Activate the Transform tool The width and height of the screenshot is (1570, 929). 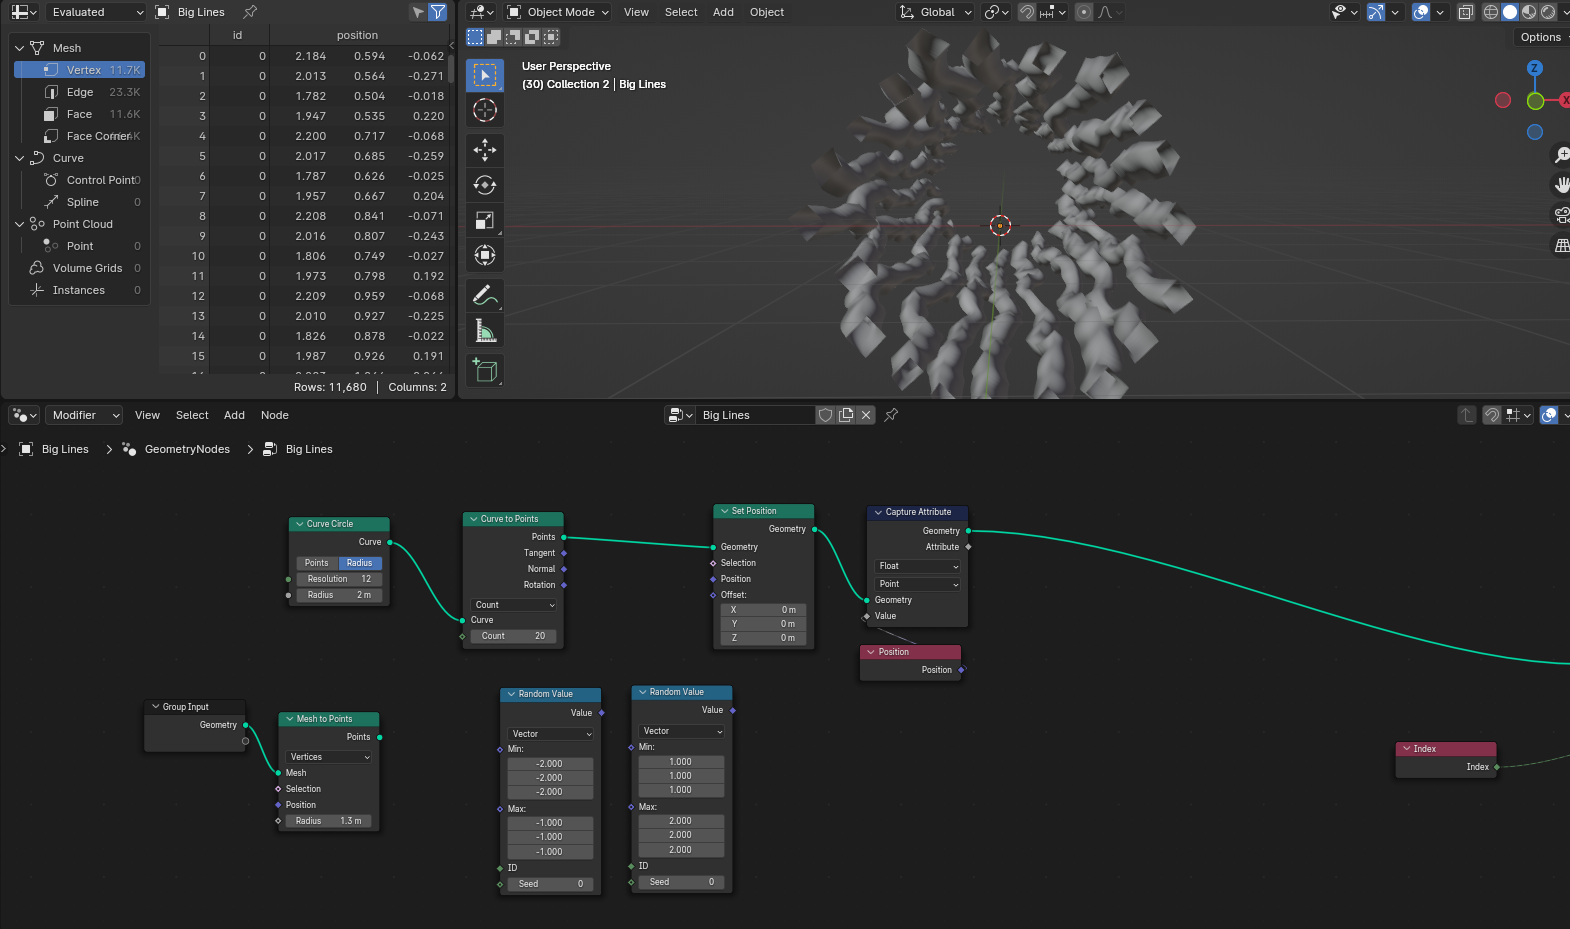485,255
